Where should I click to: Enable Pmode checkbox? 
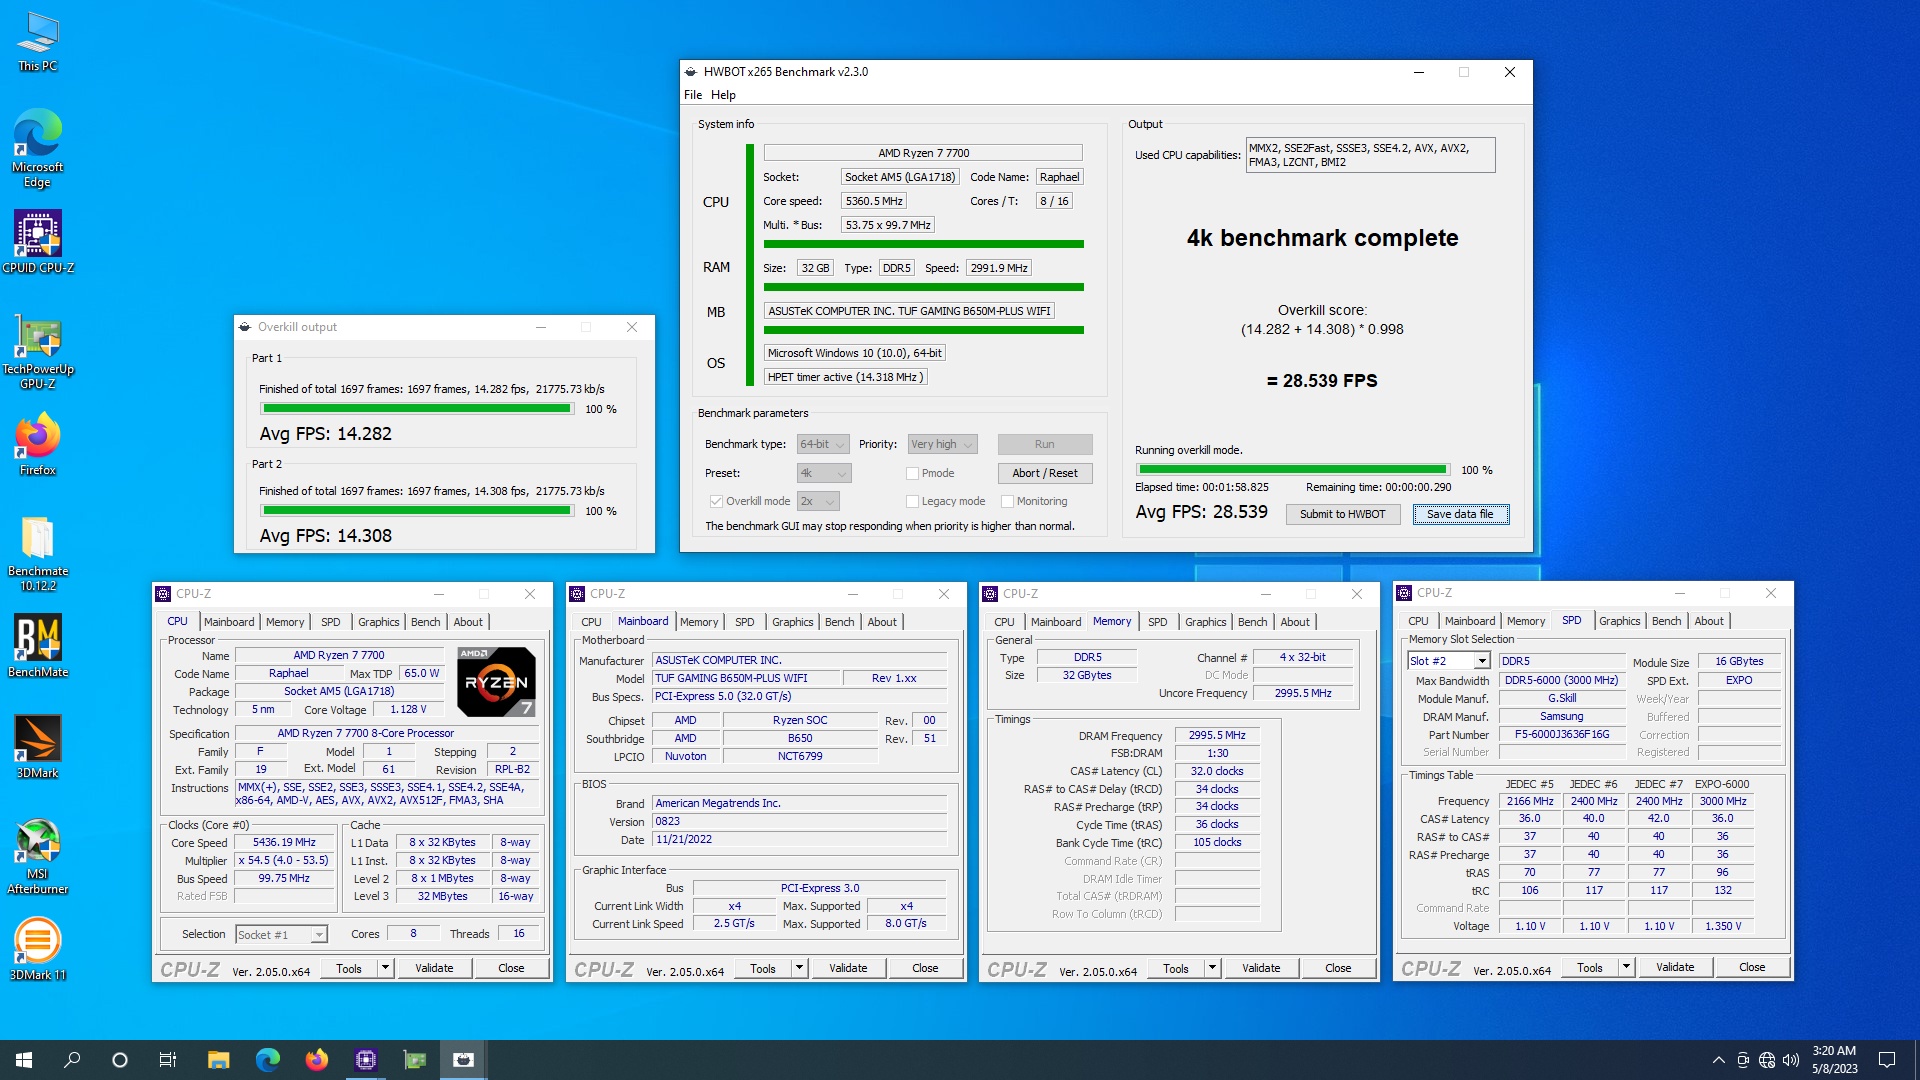point(912,473)
